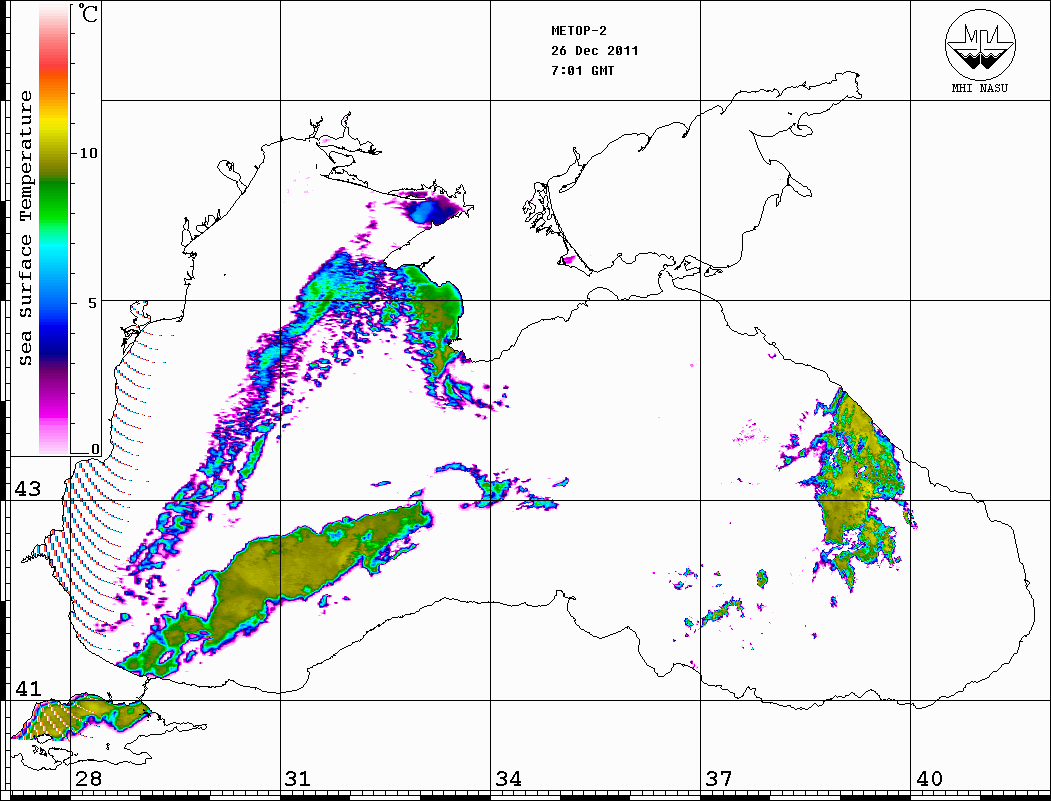
Task: Click the longitude label '34'
Action: 508,778
